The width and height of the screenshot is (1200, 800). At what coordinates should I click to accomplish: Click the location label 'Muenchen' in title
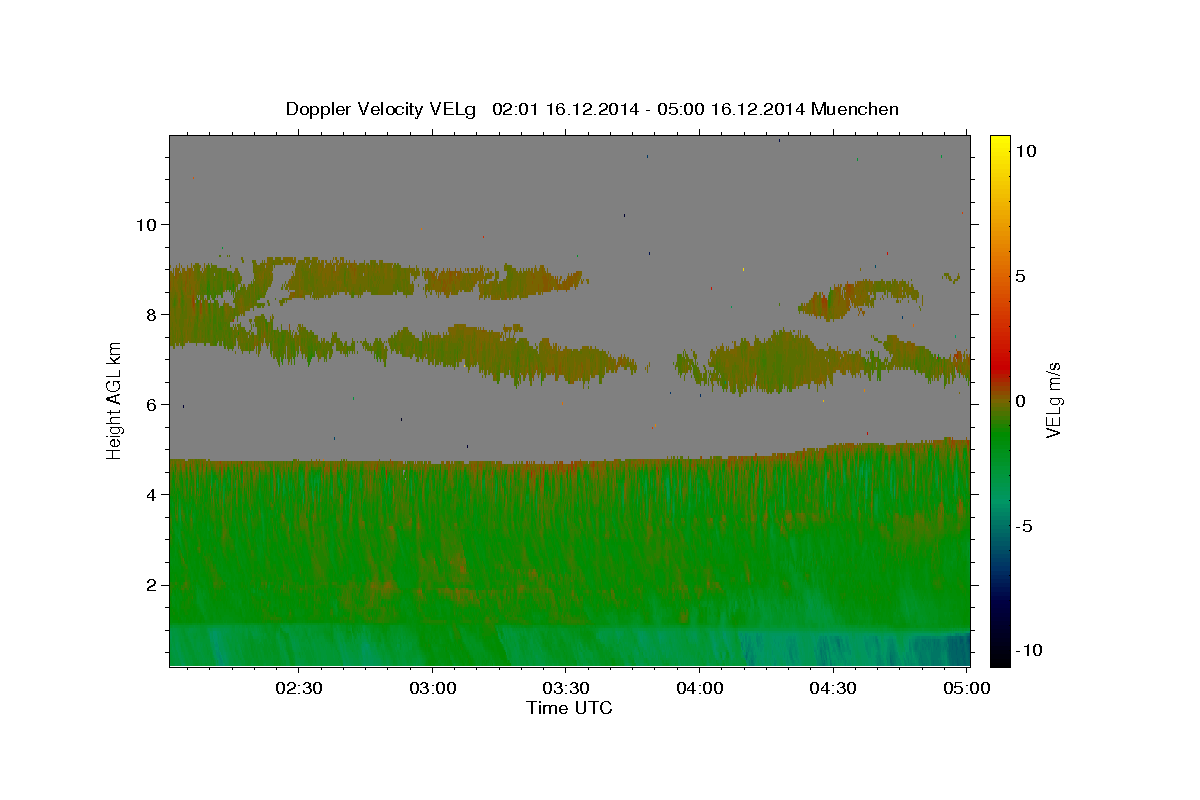(856, 109)
